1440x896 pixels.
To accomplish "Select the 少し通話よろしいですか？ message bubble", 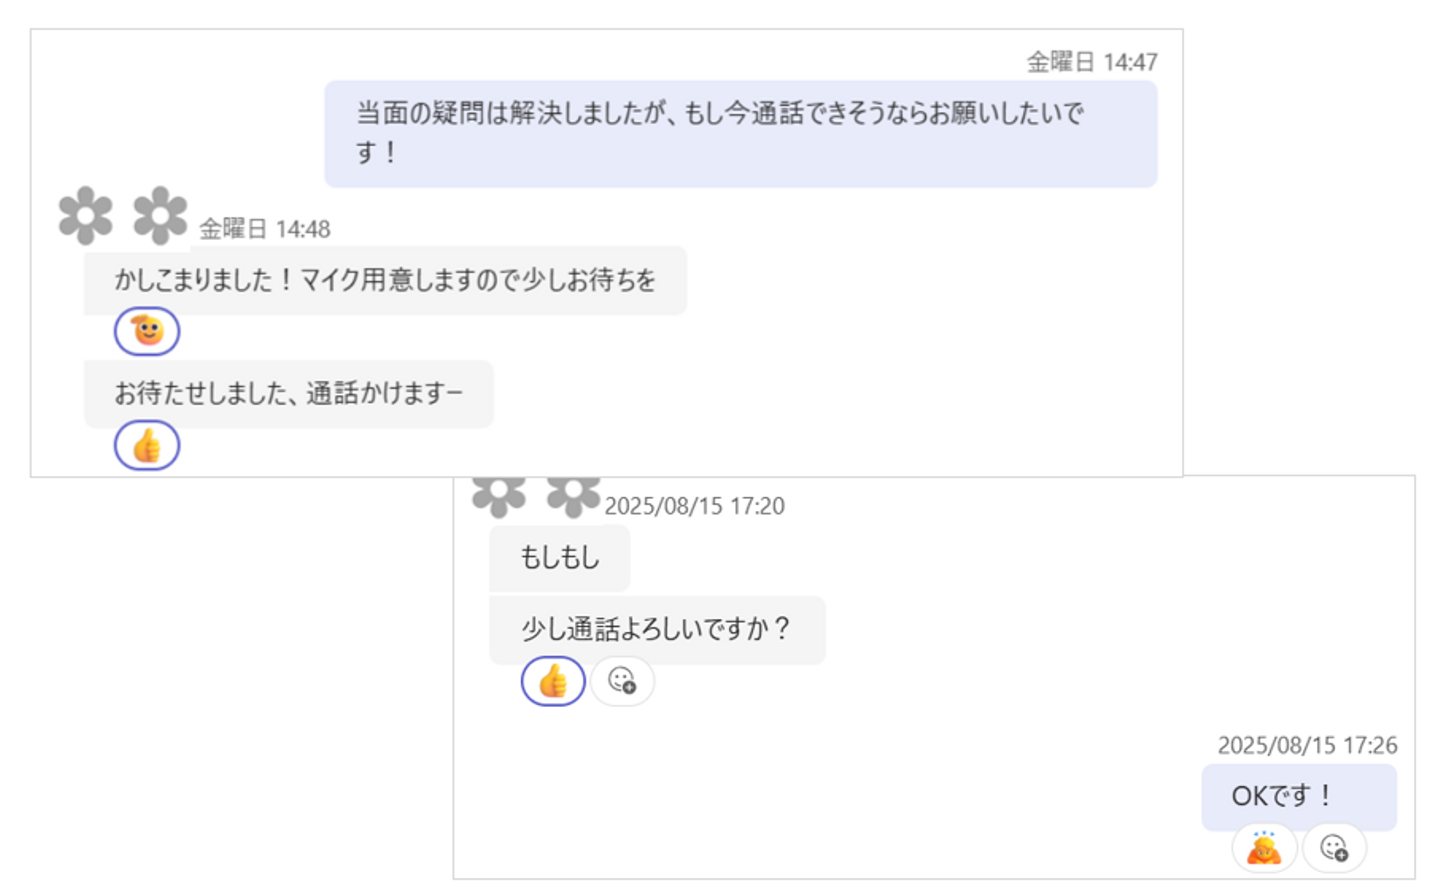I will pos(656,630).
